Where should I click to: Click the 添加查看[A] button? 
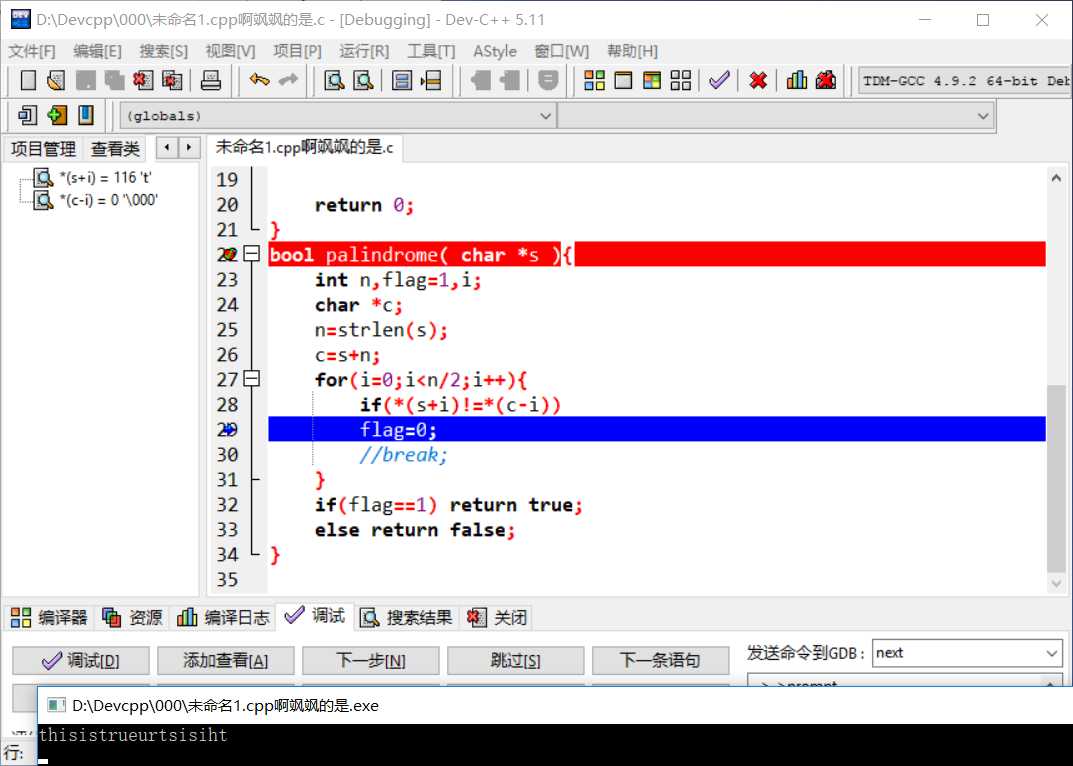pos(226,661)
